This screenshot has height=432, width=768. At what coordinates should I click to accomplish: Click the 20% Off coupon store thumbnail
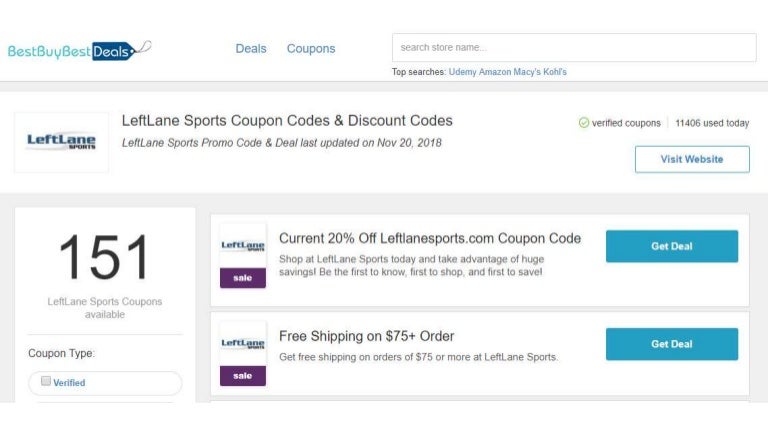click(243, 246)
